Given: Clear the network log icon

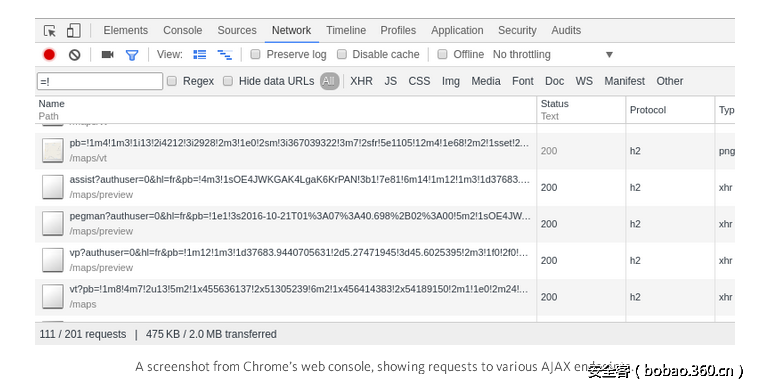Looking at the screenshot, I should 74,55.
